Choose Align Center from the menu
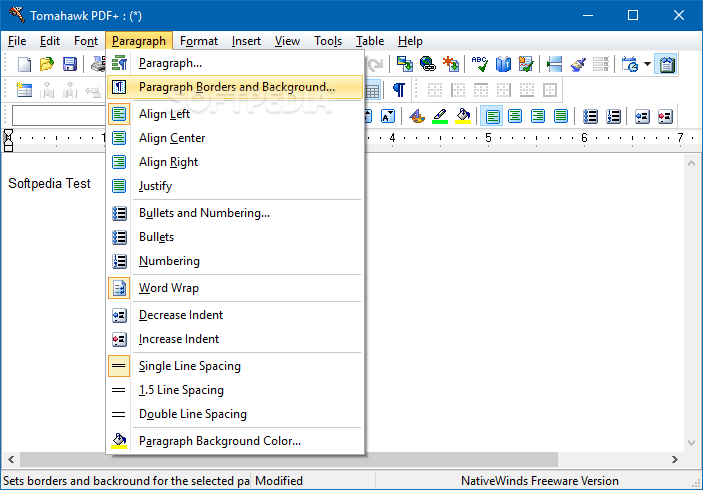Screen dimensions: 703x490 click(235, 138)
